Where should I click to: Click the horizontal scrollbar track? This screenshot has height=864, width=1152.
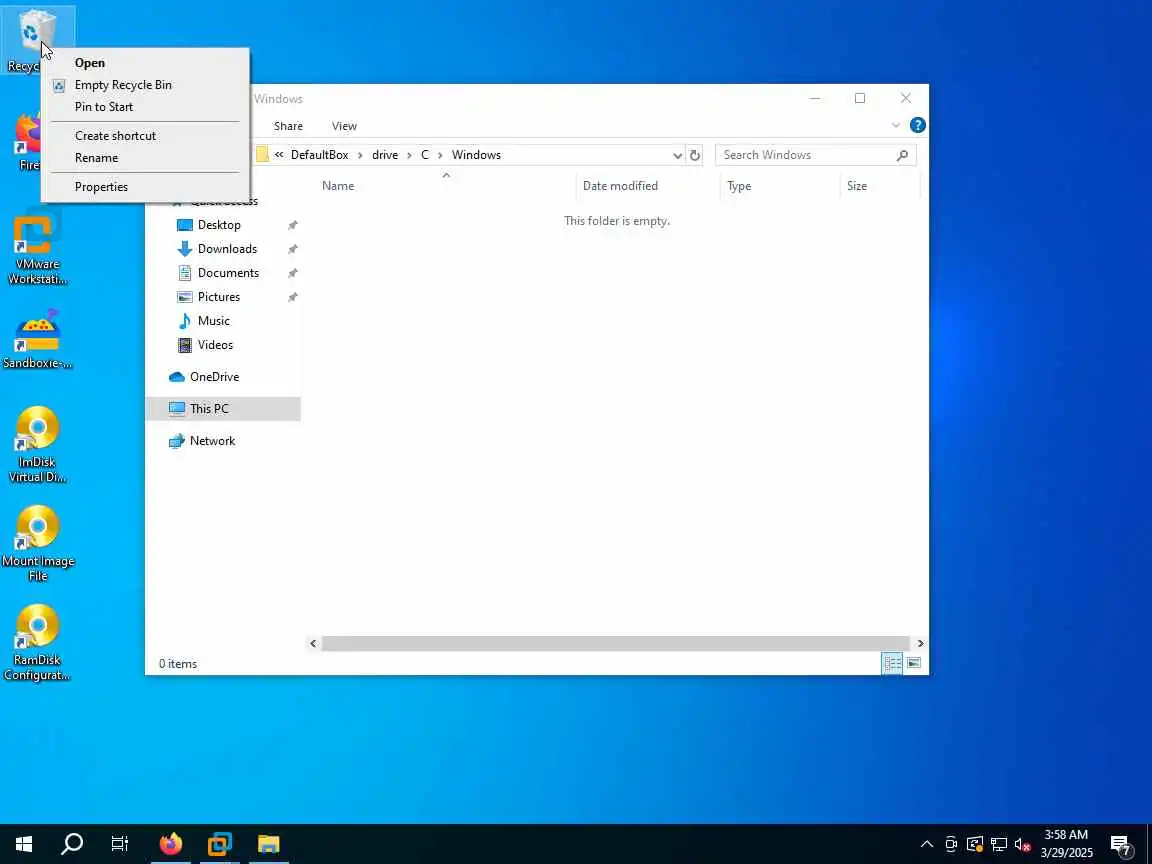click(x=616, y=644)
